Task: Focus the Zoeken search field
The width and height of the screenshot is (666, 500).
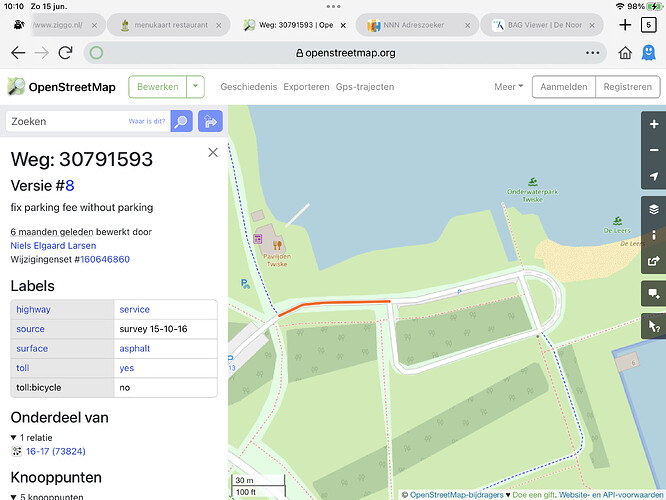Action: [x=88, y=121]
